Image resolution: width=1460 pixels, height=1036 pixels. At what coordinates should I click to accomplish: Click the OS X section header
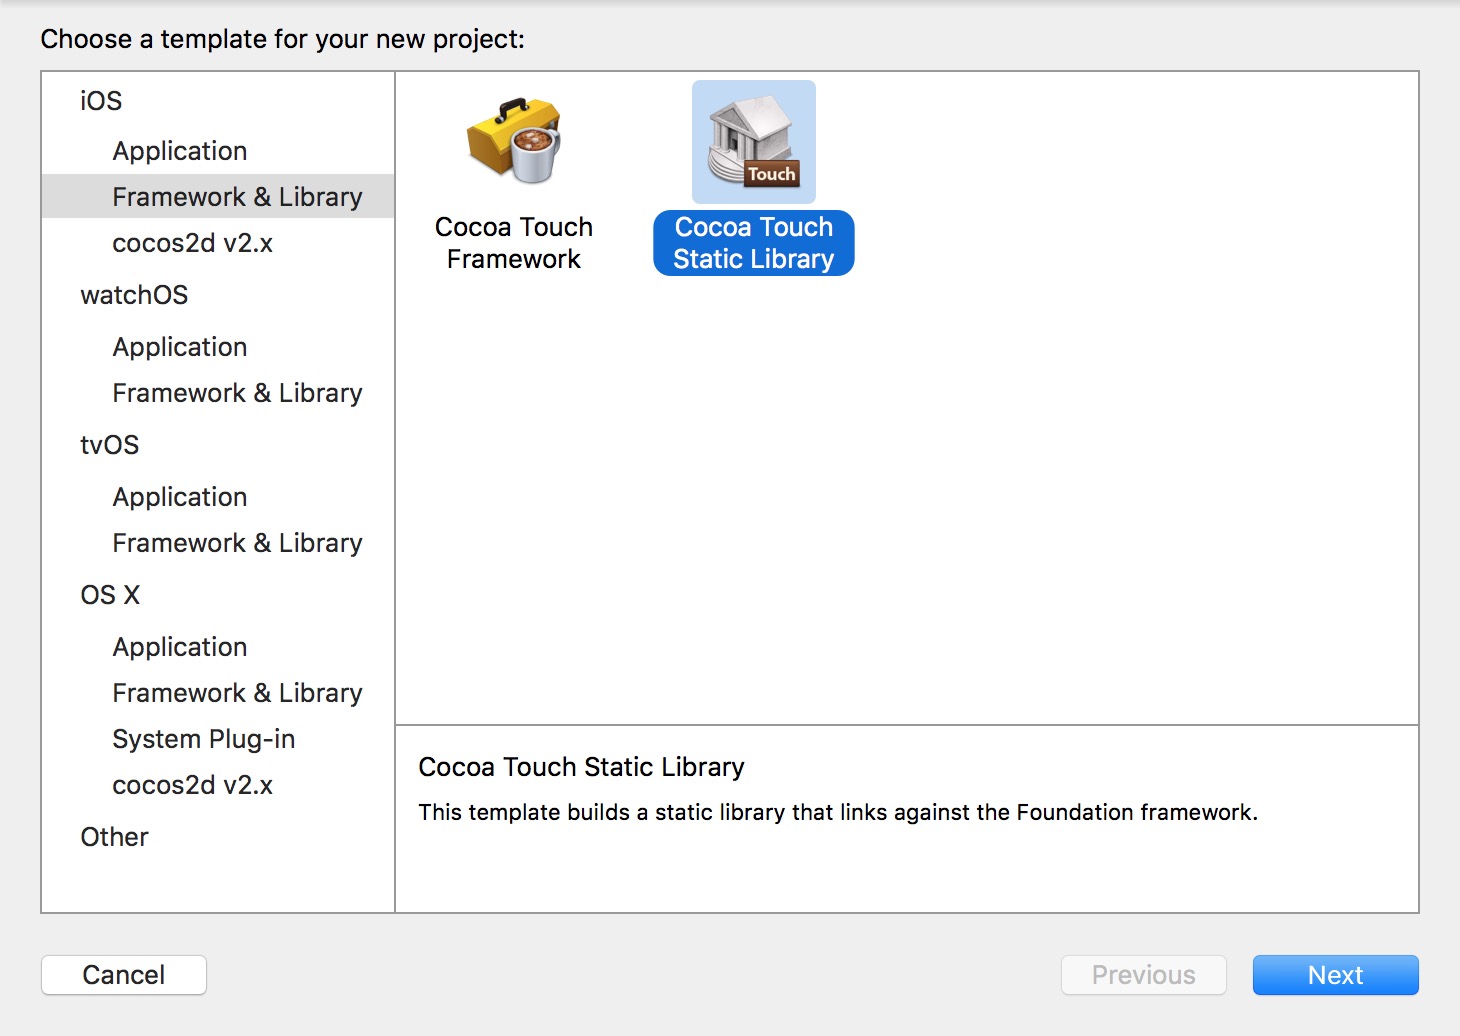(x=110, y=595)
